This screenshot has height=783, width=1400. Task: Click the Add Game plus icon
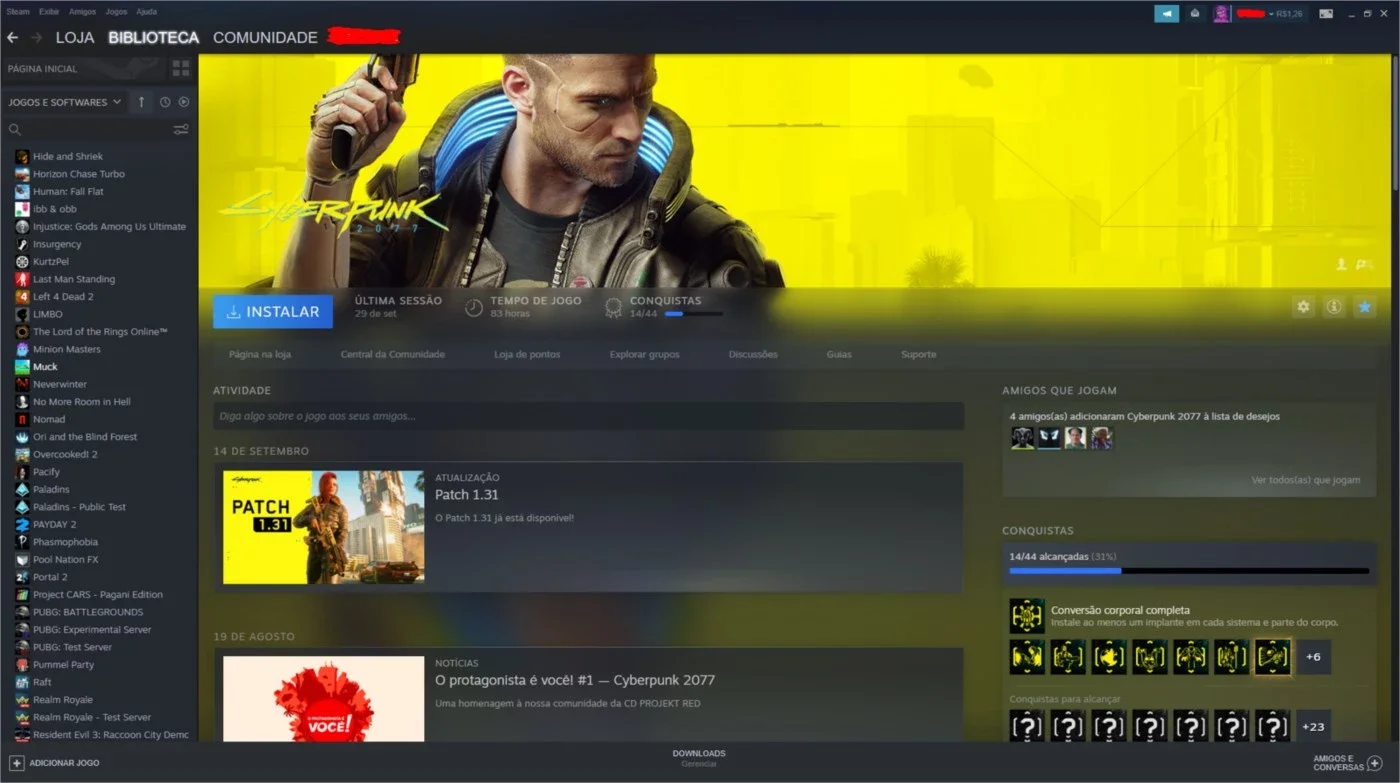point(15,763)
